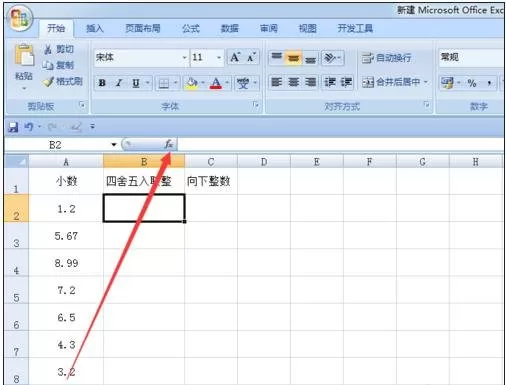Select column C header
Screen dimensions: 506x385
(211, 162)
